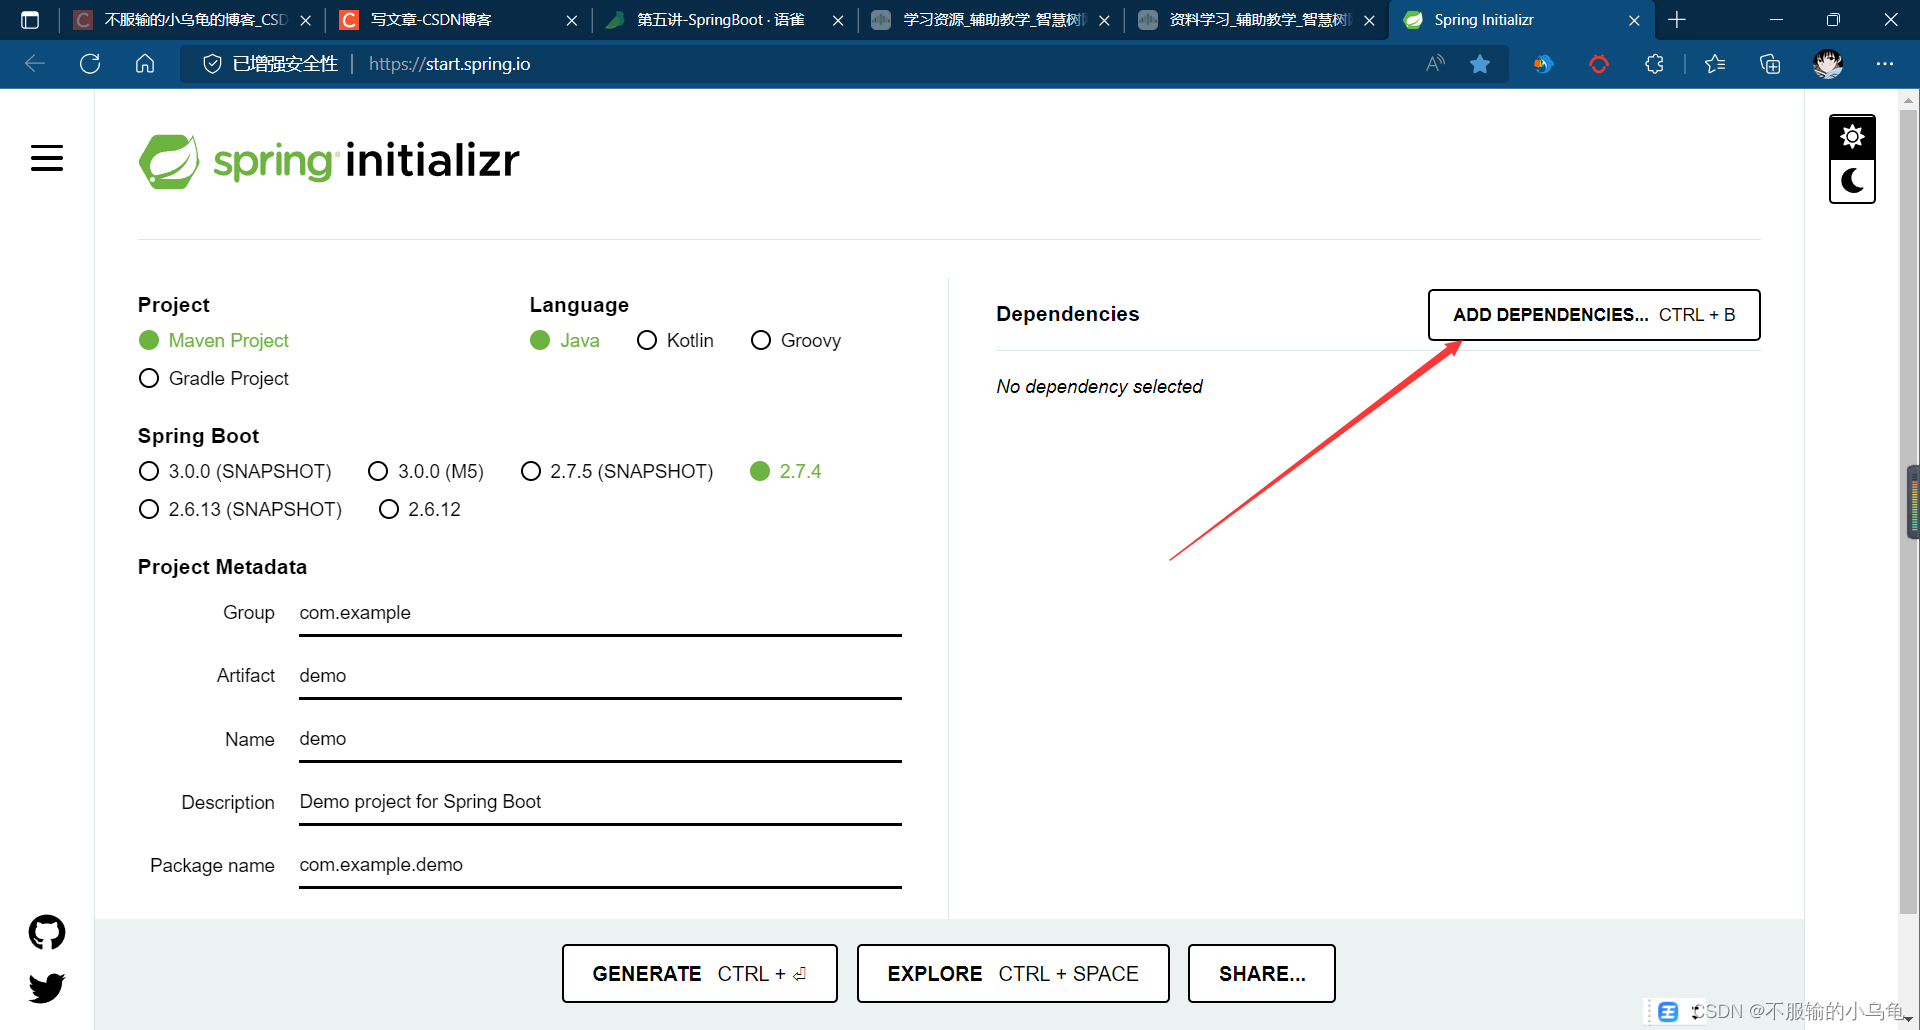Select Maven Project option
Viewport: 1920px width, 1030px height.
click(214, 341)
